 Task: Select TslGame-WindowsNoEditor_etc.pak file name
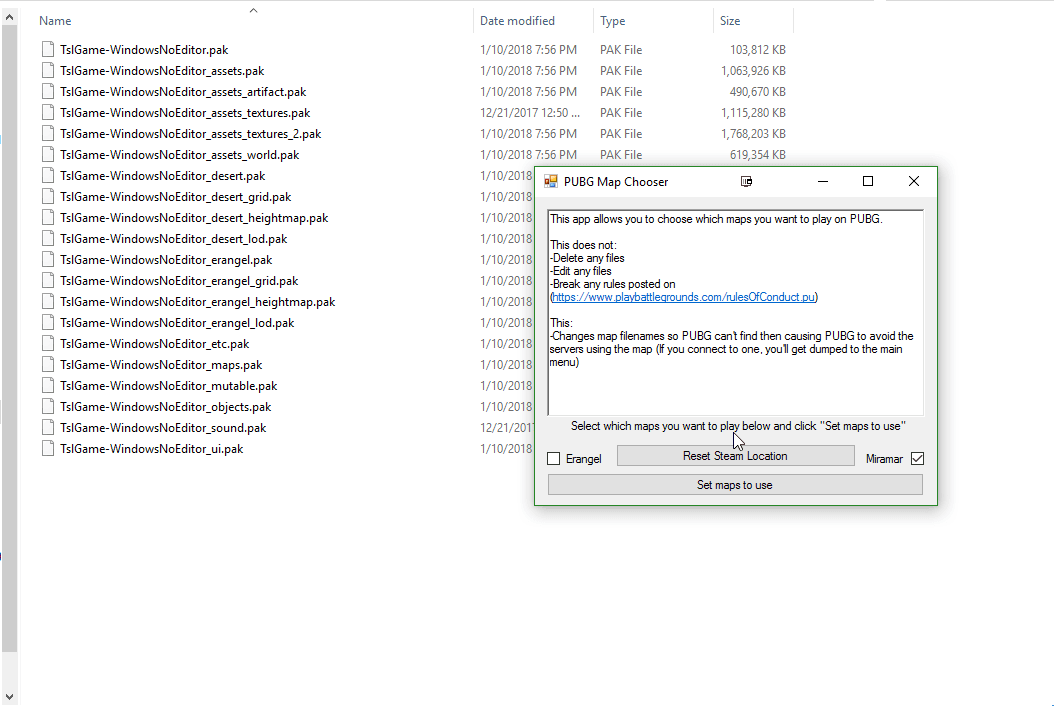point(155,344)
